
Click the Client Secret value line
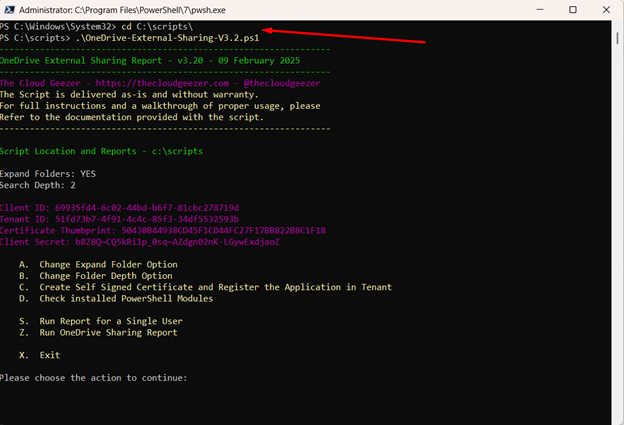[140, 242]
